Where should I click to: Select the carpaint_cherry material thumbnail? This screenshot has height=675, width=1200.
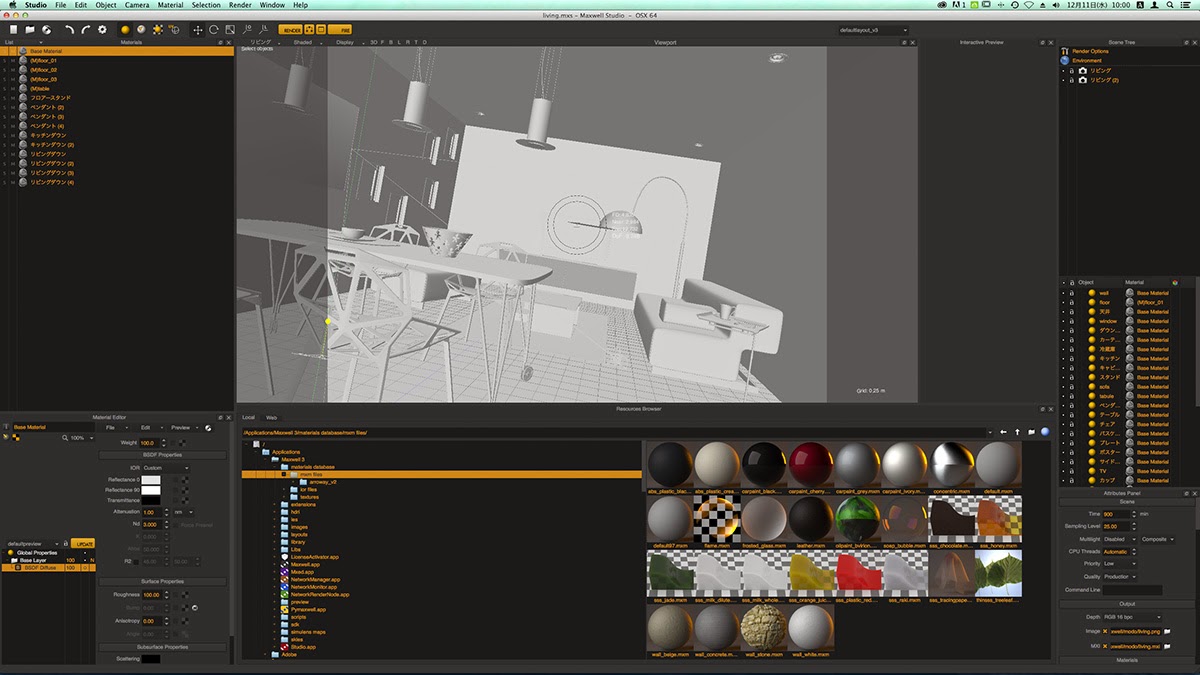pos(811,464)
